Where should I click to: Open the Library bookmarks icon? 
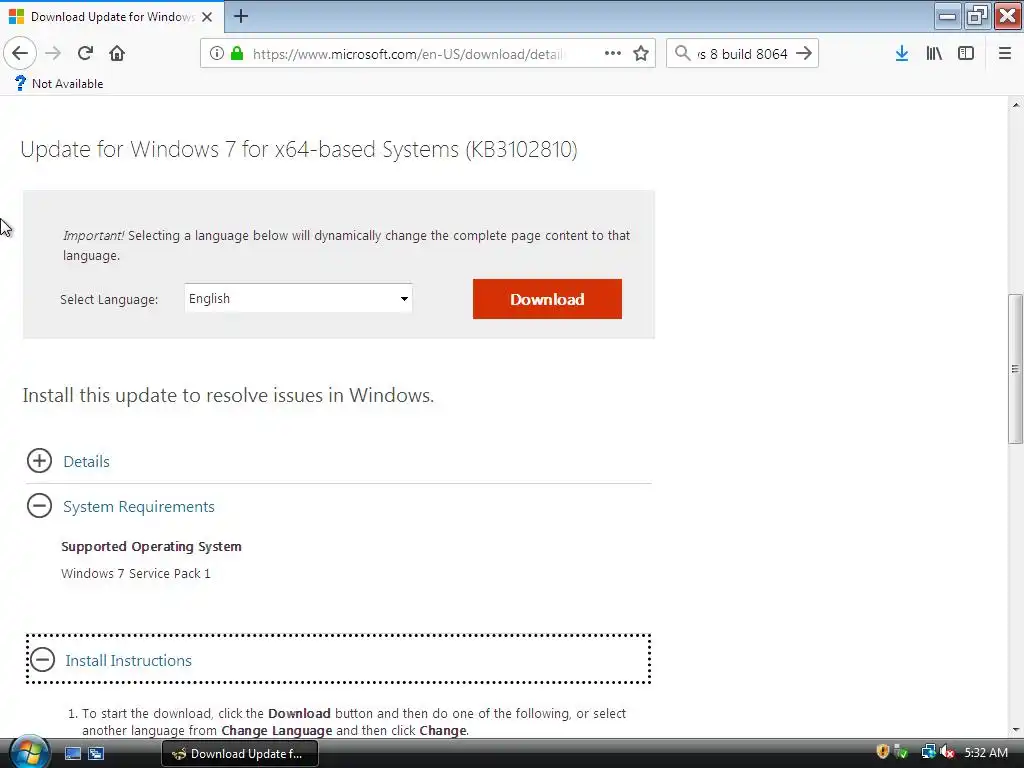934,54
